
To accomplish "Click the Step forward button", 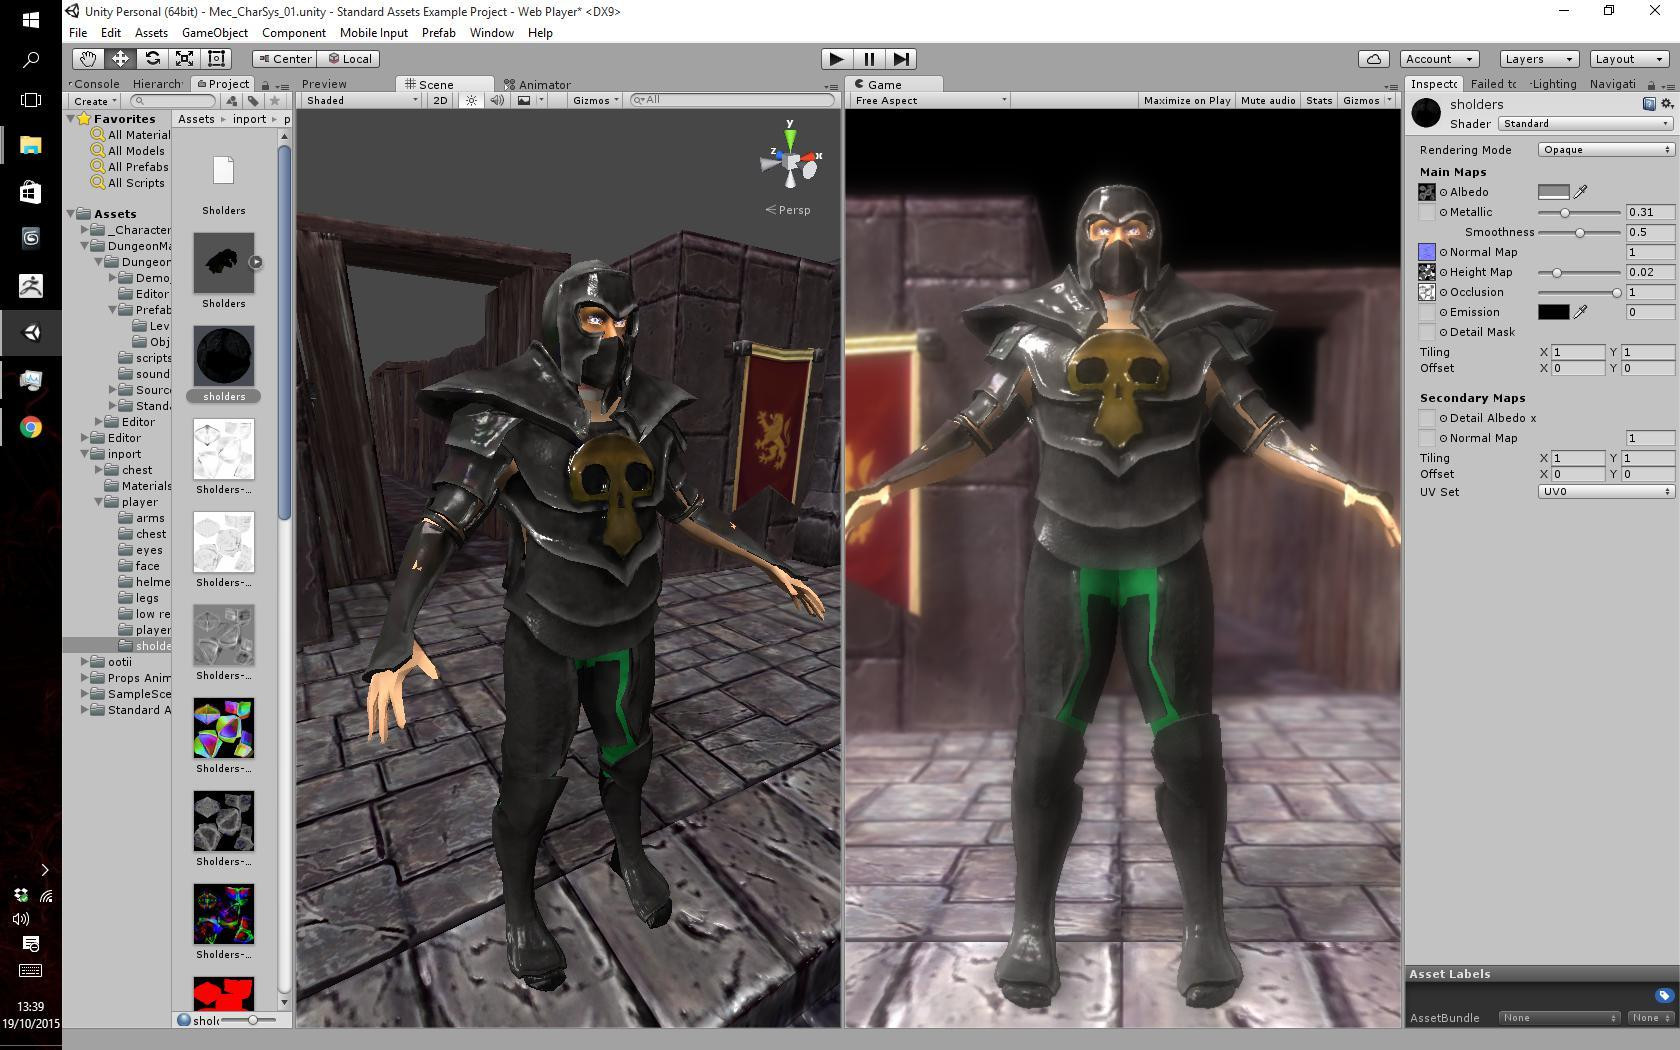I will [x=901, y=59].
